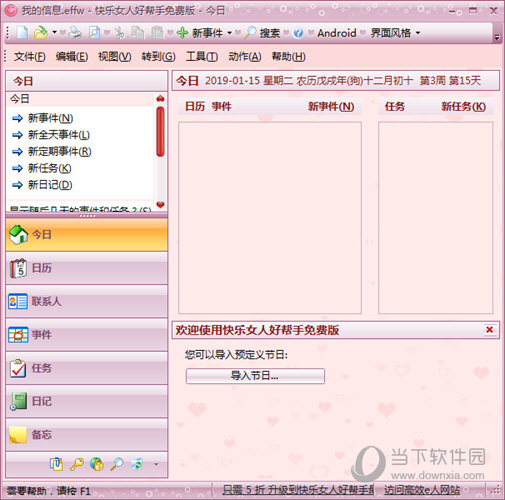This screenshot has height=500, width=505.
Task: Click 新事件(N) in calendar events header
Action: click(x=331, y=107)
